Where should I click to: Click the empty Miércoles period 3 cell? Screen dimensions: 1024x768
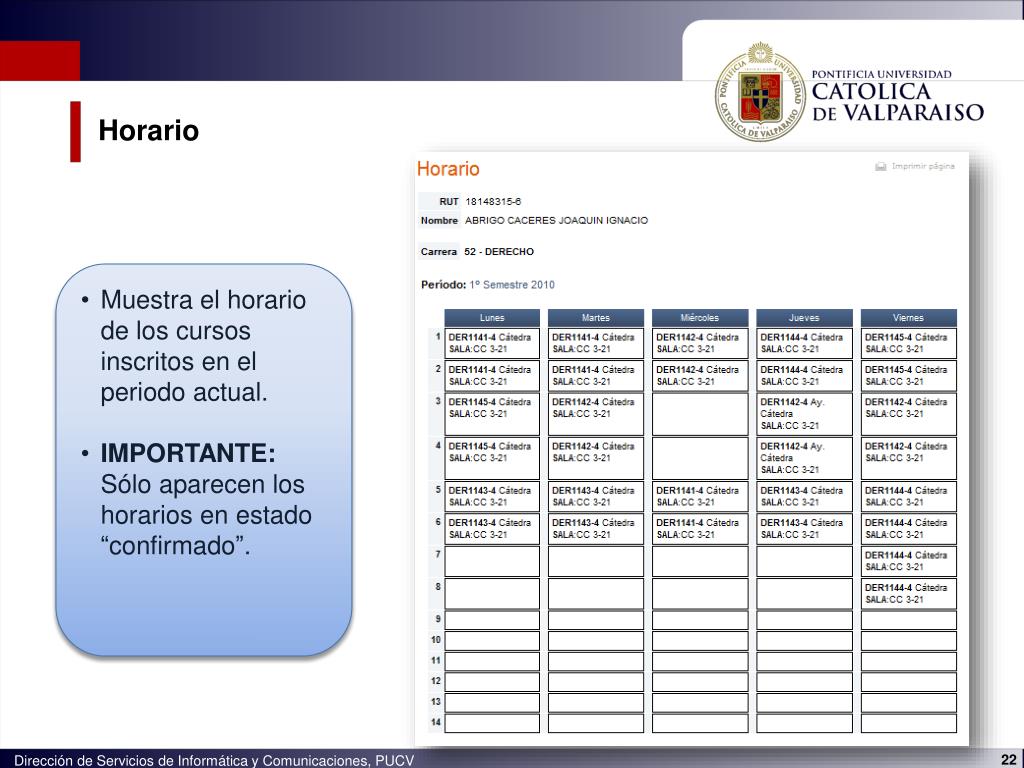point(699,414)
